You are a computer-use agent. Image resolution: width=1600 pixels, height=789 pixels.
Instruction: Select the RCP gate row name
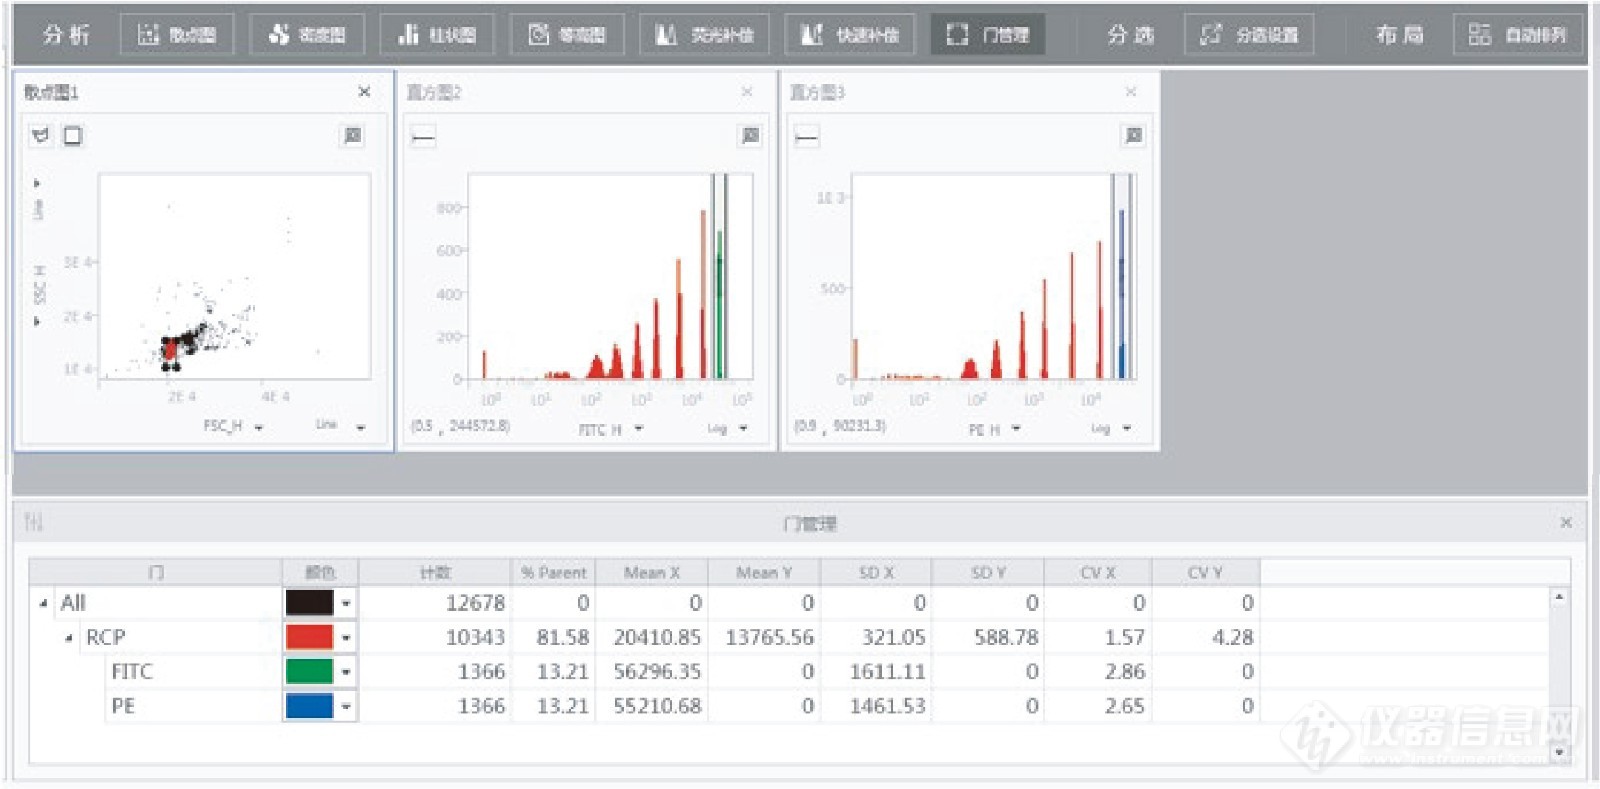[105, 637]
